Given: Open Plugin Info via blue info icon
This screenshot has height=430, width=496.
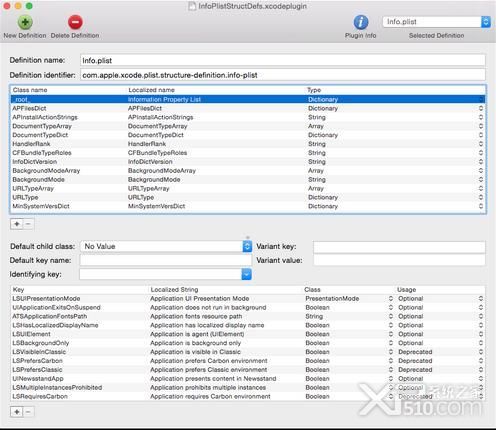Looking at the screenshot, I should pos(361,22).
